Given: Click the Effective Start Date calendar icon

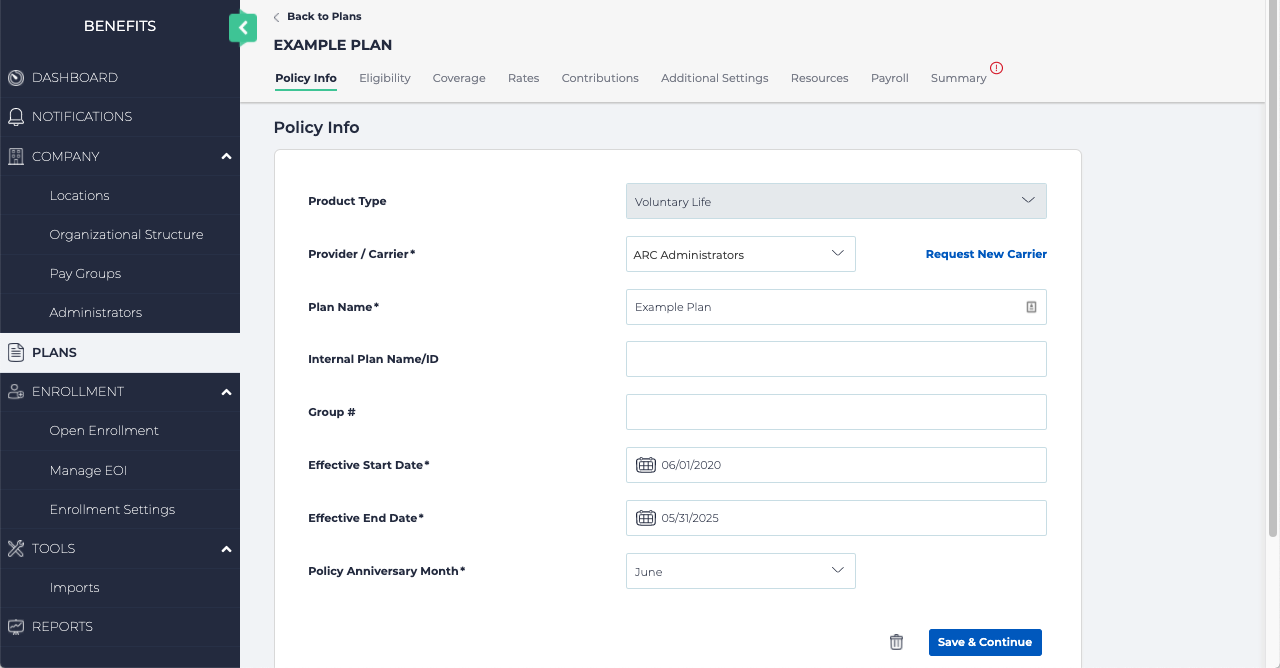Looking at the screenshot, I should (646, 465).
